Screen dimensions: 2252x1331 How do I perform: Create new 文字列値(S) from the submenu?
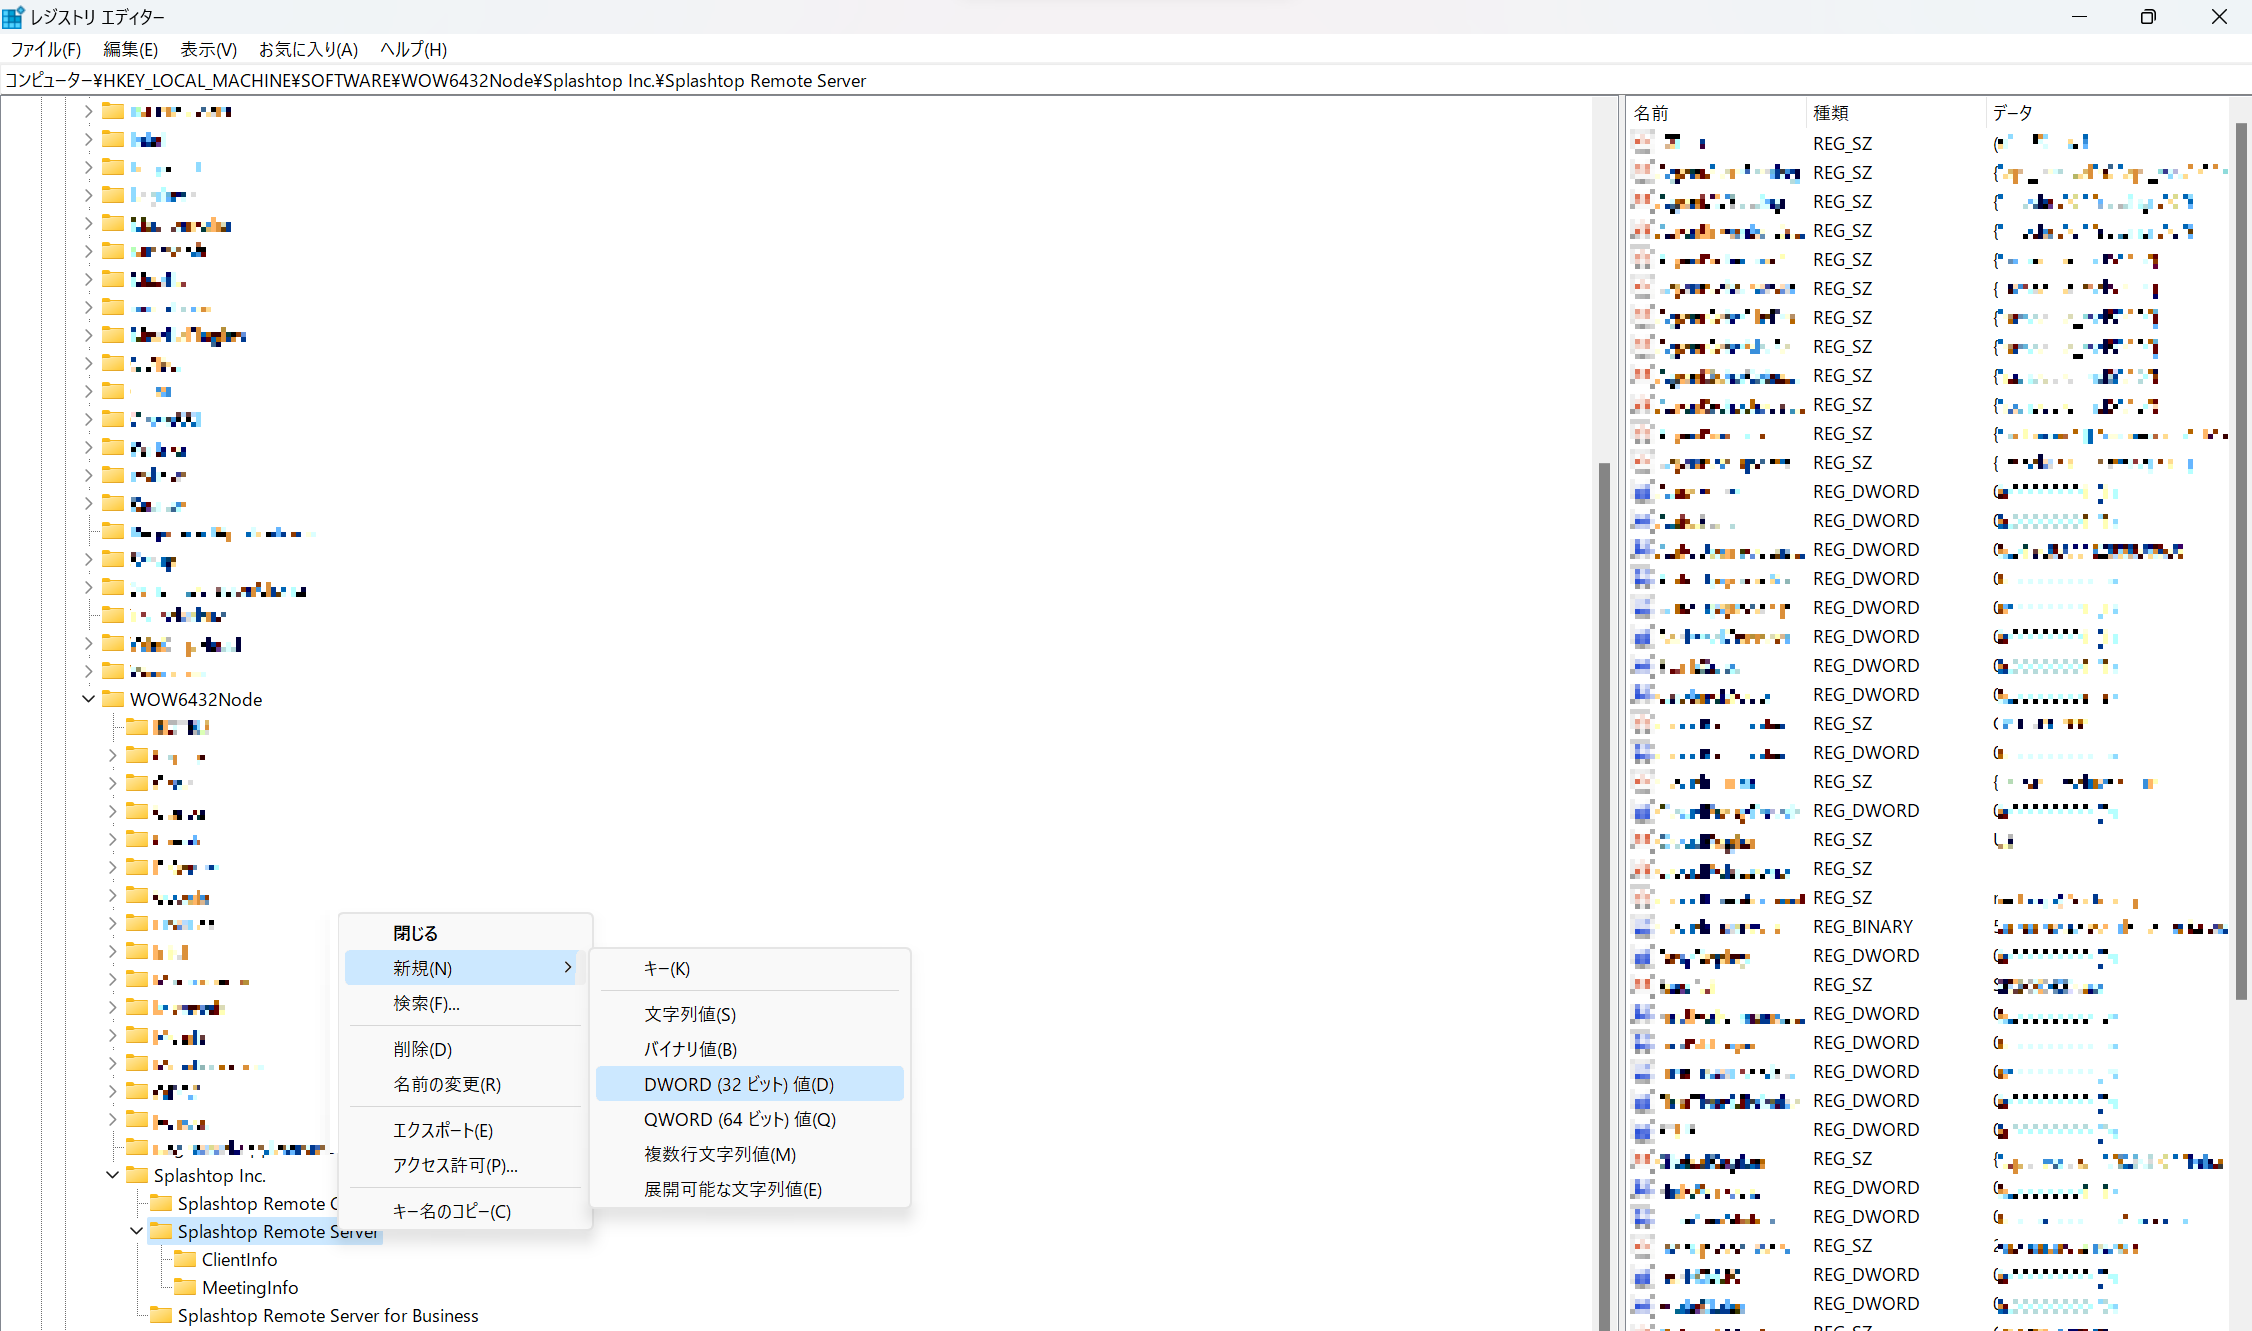click(750, 1014)
